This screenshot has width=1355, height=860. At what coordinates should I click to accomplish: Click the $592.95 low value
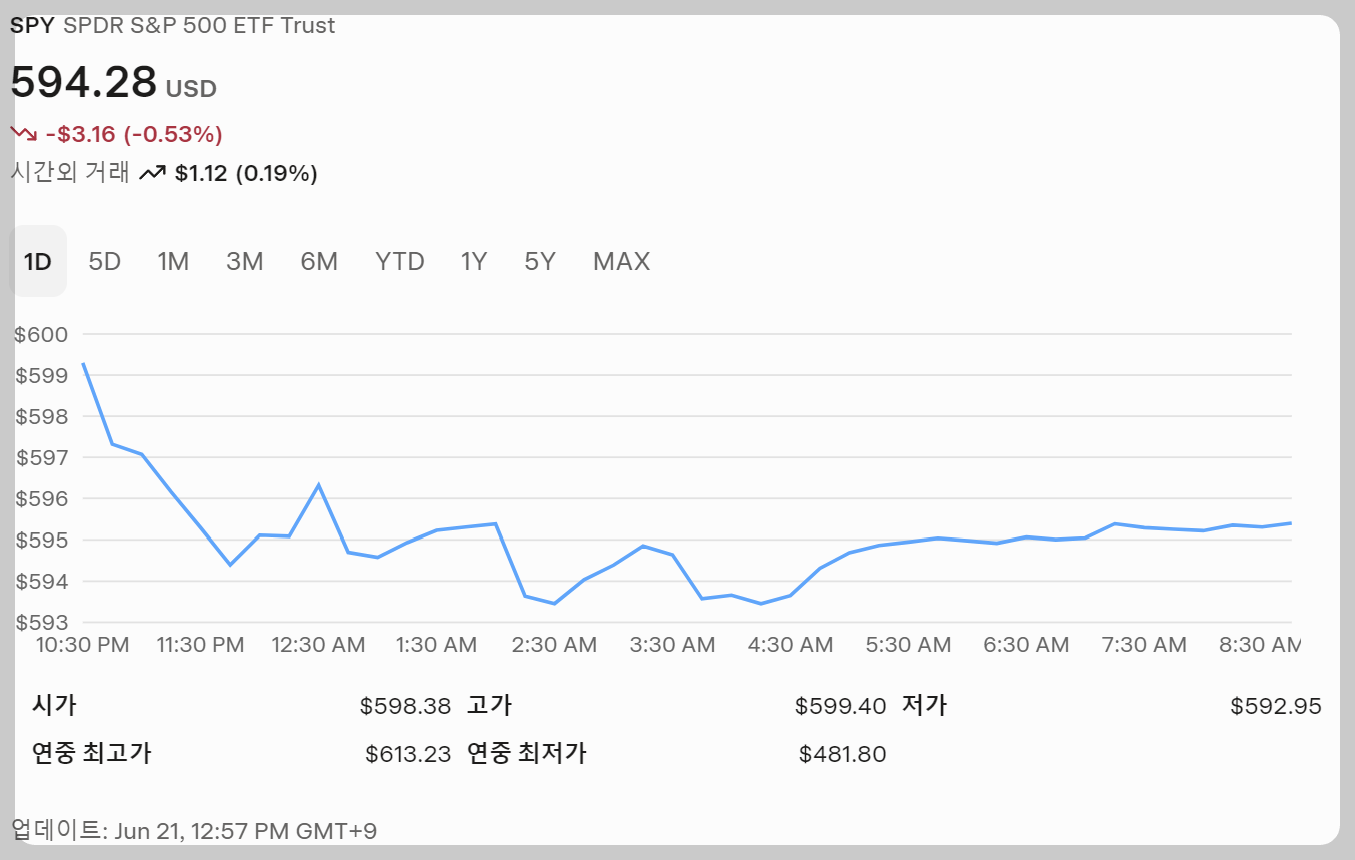(1276, 707)
